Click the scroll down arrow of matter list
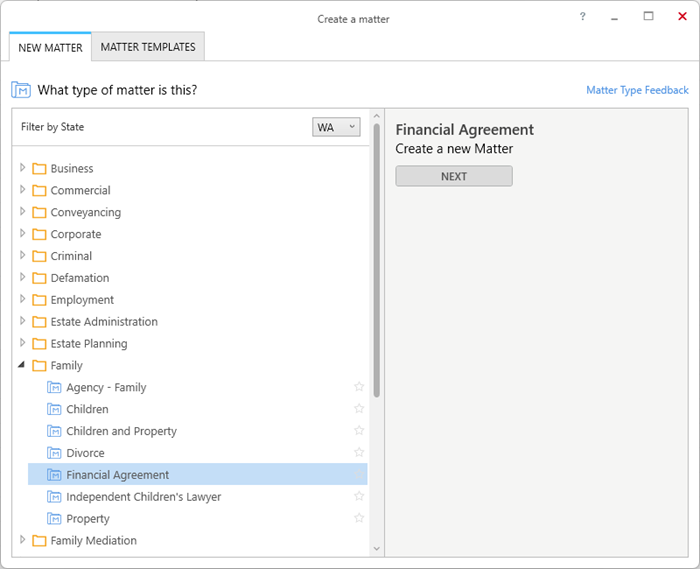700x569 pixels. (x=376, y=548)
